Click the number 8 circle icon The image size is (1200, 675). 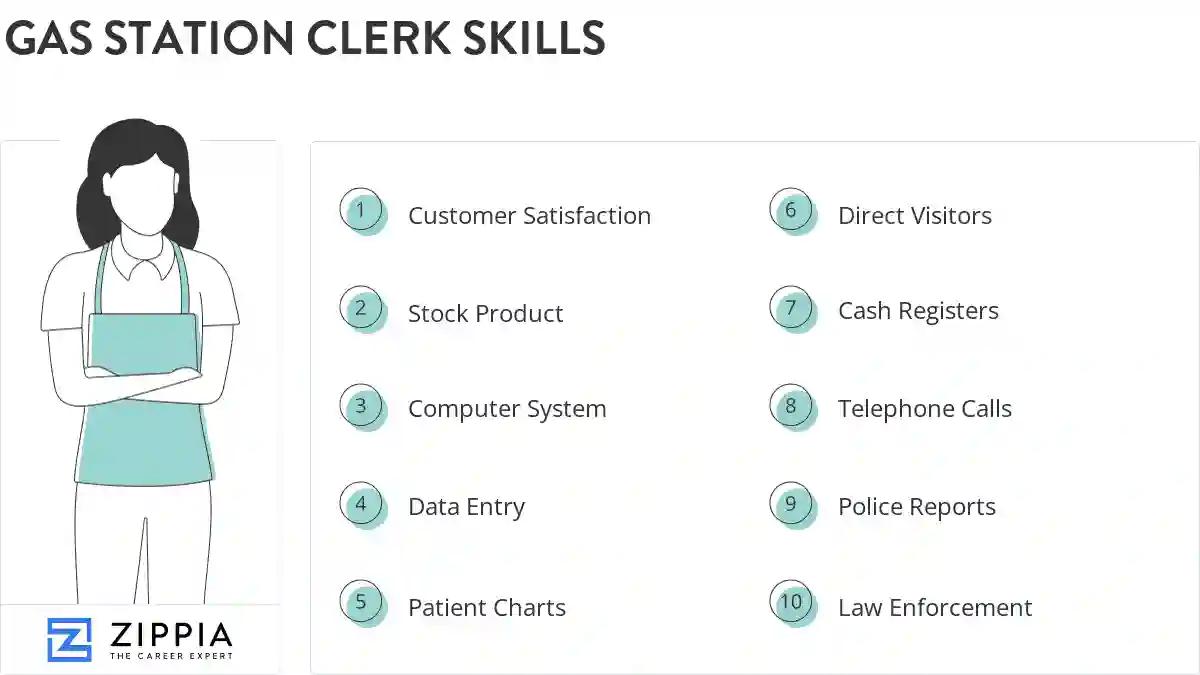click(x=792, y=406)
